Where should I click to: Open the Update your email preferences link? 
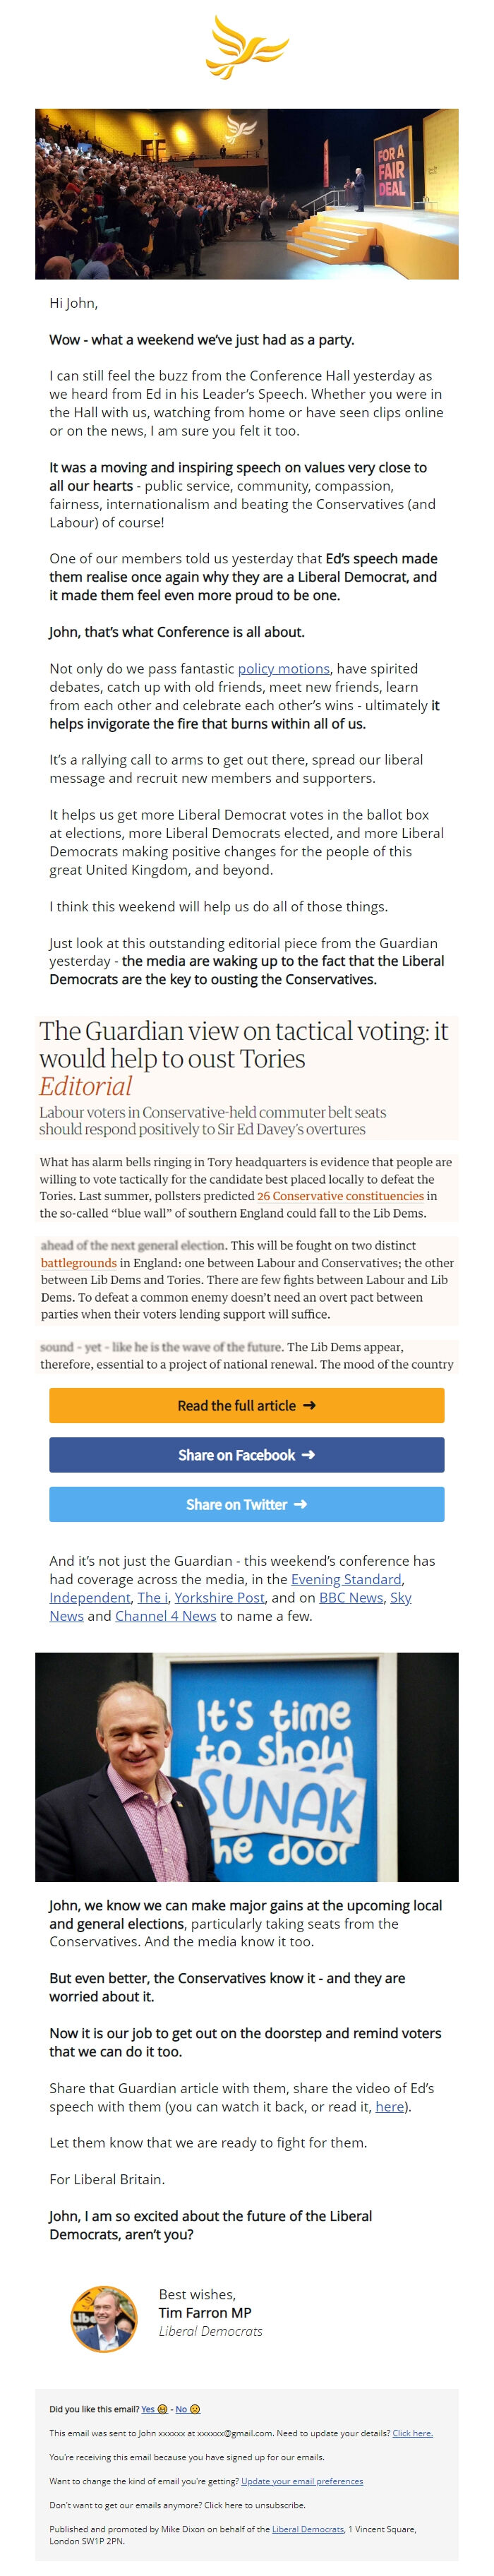pyautogui.click(x=302, y=2481)
